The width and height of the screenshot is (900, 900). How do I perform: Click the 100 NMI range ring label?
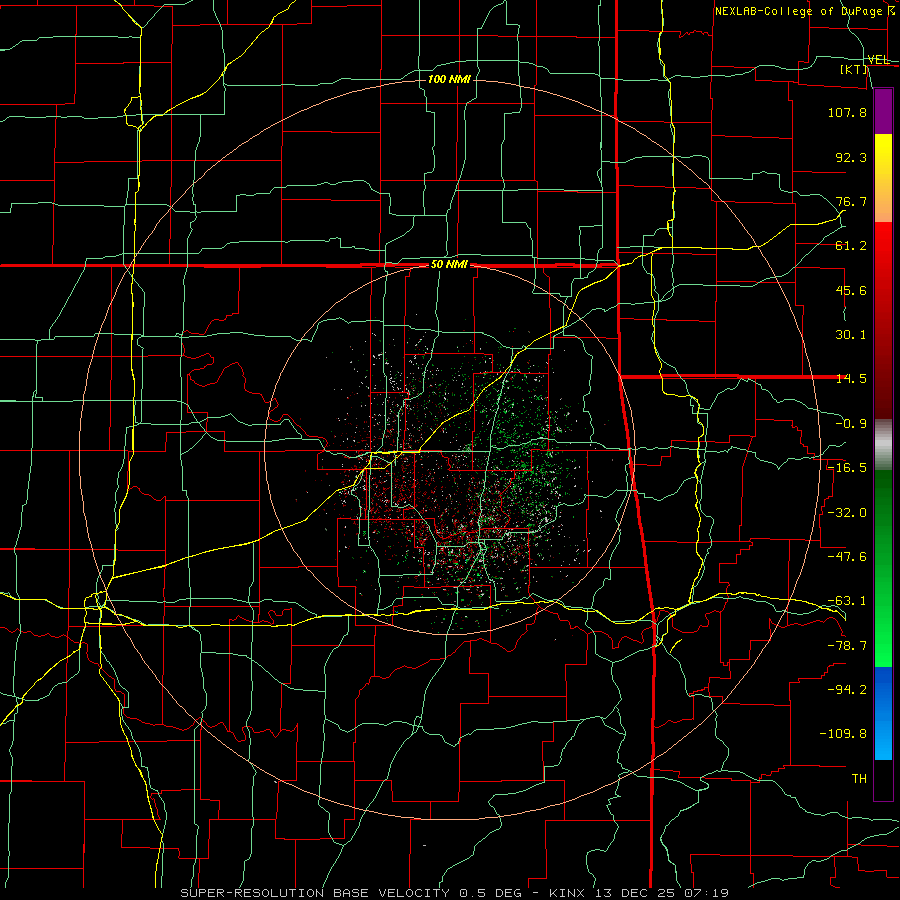click(449, 79)
